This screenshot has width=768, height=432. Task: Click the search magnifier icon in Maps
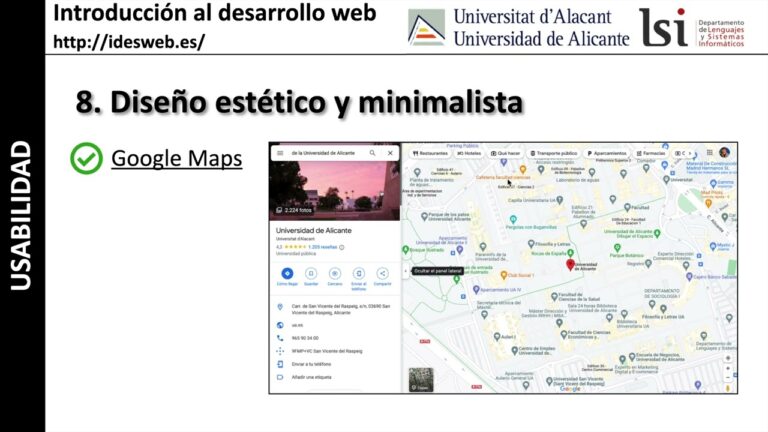point(372,153)
